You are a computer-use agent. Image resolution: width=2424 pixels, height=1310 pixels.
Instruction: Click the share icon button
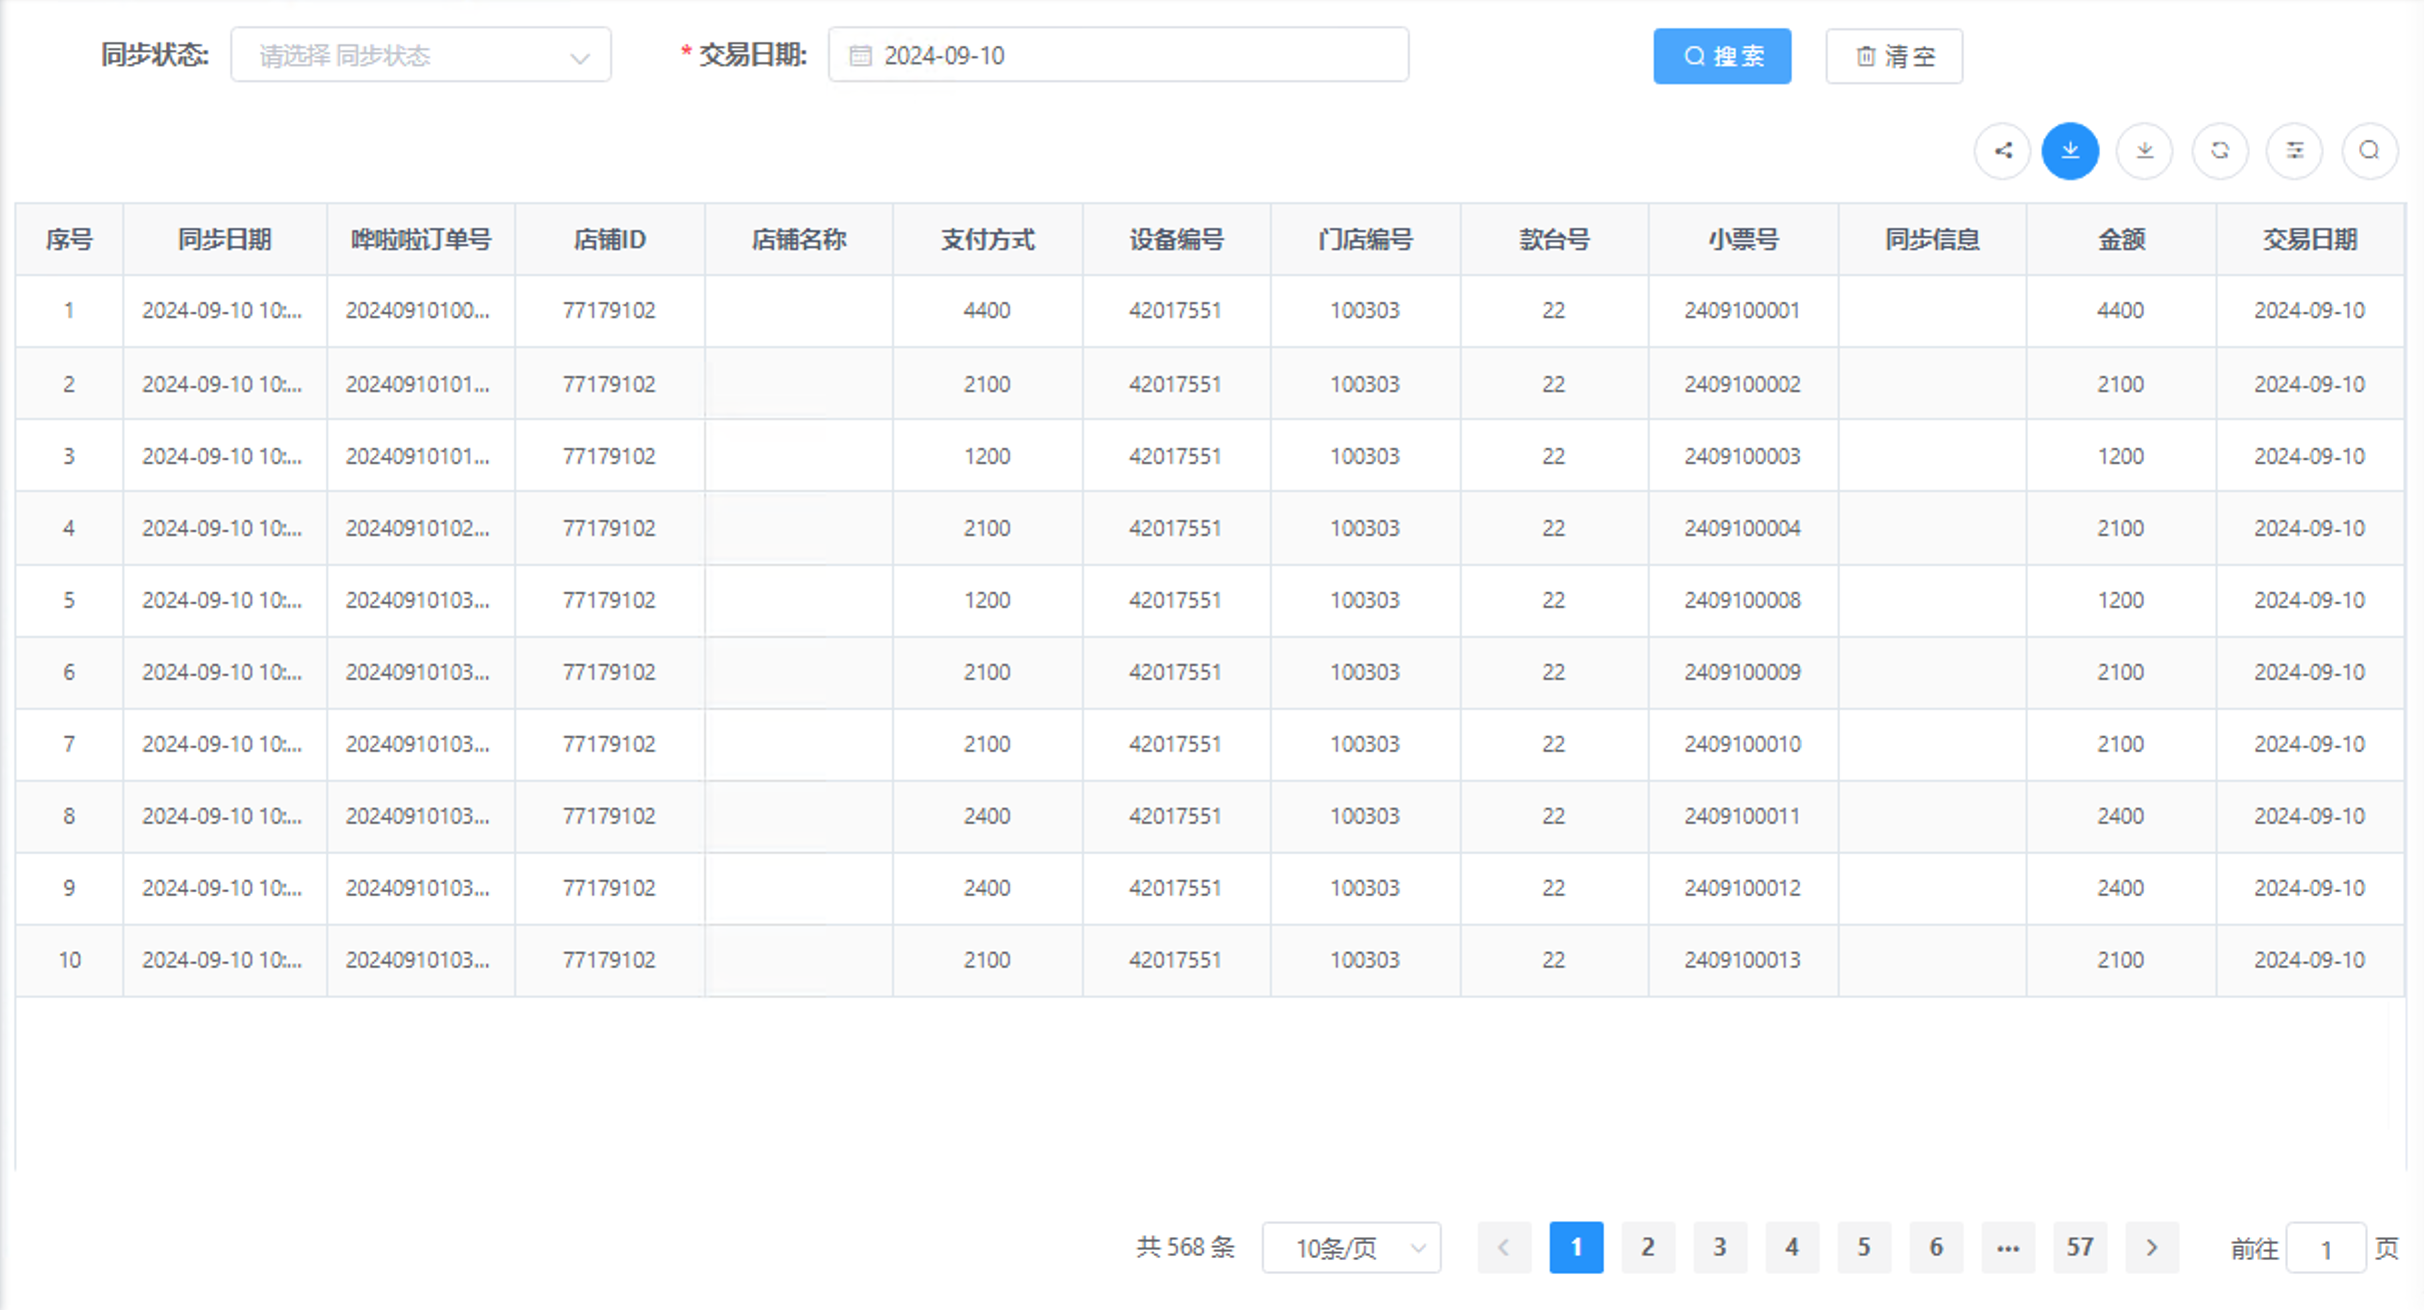point(2002,151)
